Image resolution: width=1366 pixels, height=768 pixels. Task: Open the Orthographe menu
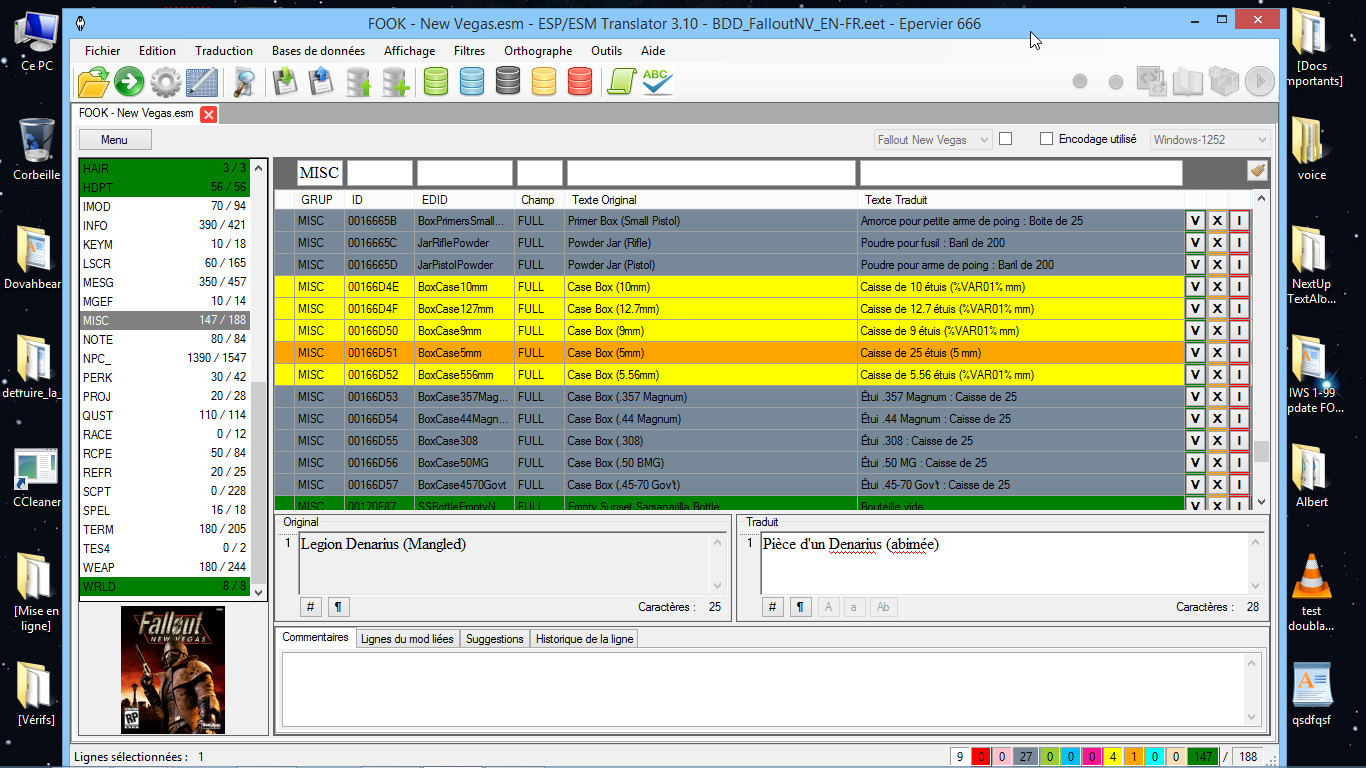pyautogui.click(x=538, y=51)
